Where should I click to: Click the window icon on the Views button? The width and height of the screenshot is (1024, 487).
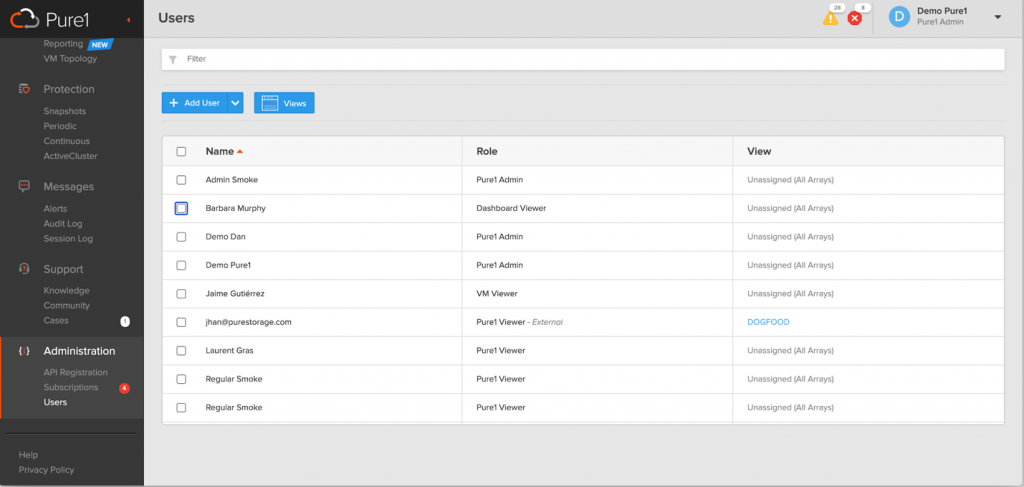pyautogui.click(x=270, y=103)
